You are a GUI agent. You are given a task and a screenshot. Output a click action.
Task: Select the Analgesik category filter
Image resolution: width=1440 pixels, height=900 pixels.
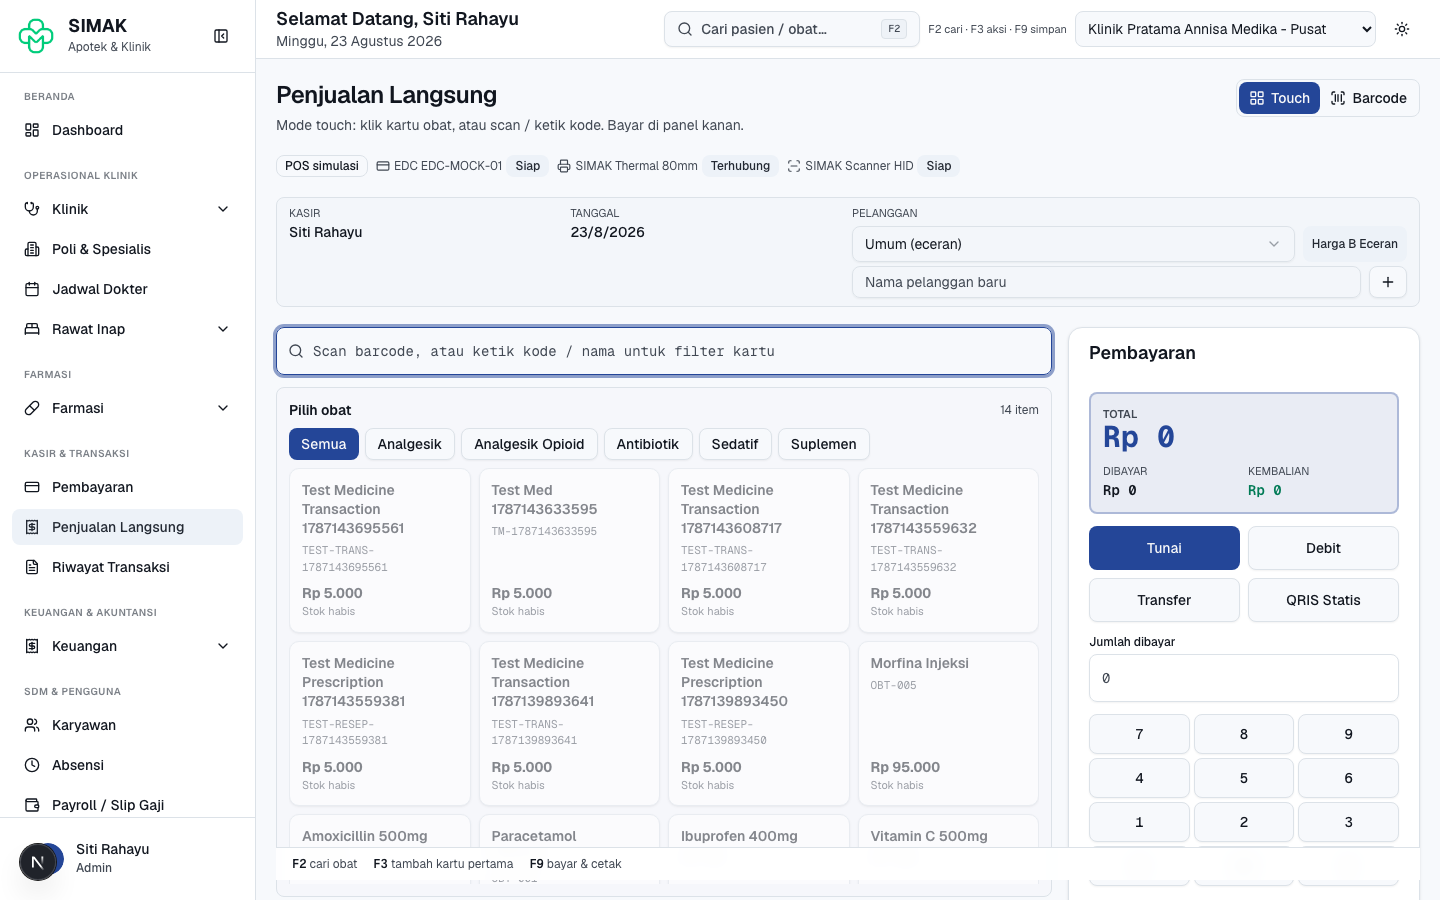point(409,444)
